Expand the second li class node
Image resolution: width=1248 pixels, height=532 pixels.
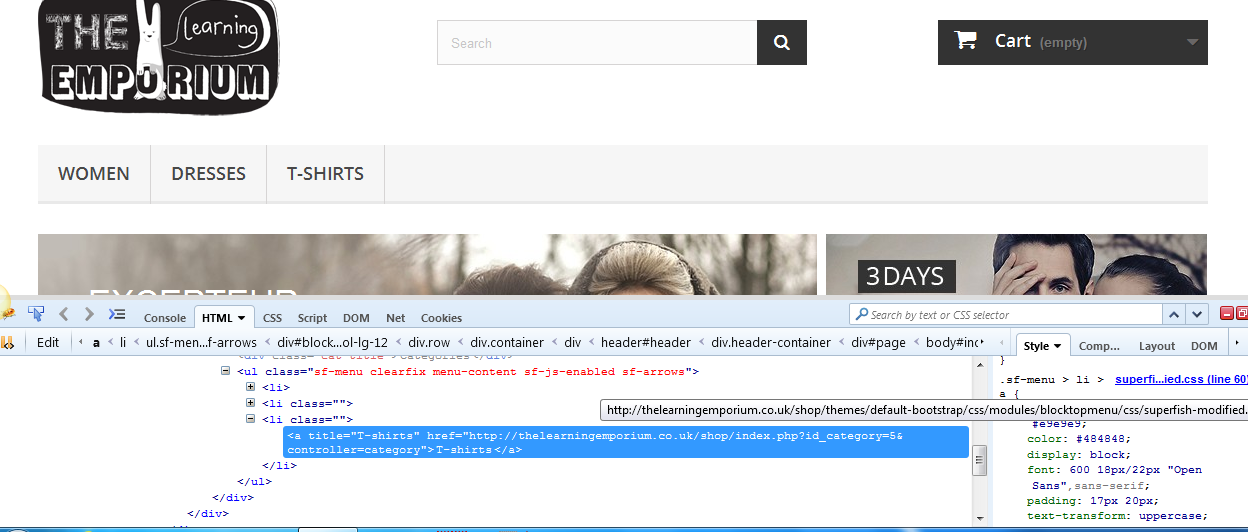point(250,403)
